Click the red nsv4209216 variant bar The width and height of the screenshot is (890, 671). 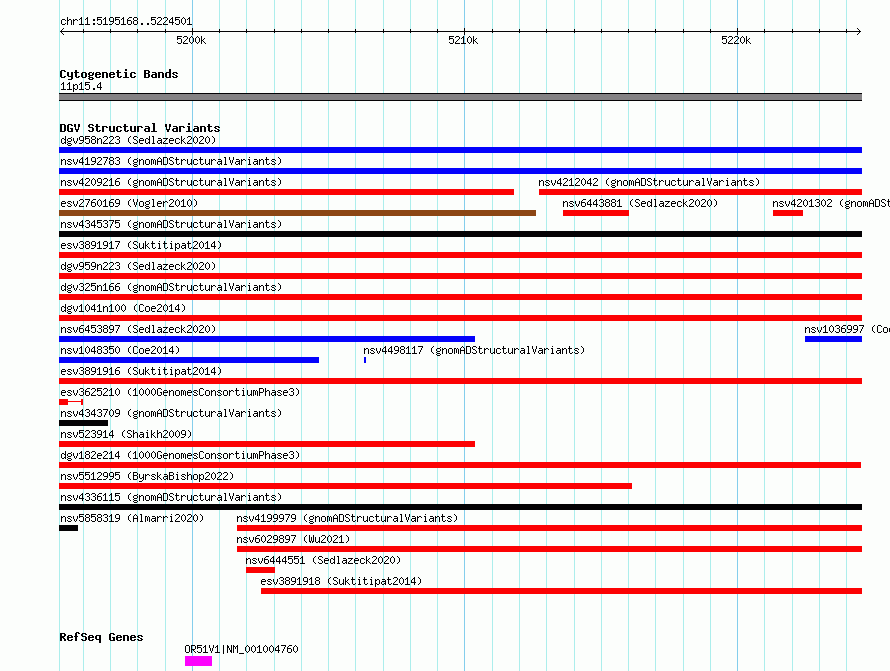(x=286, y=192)
